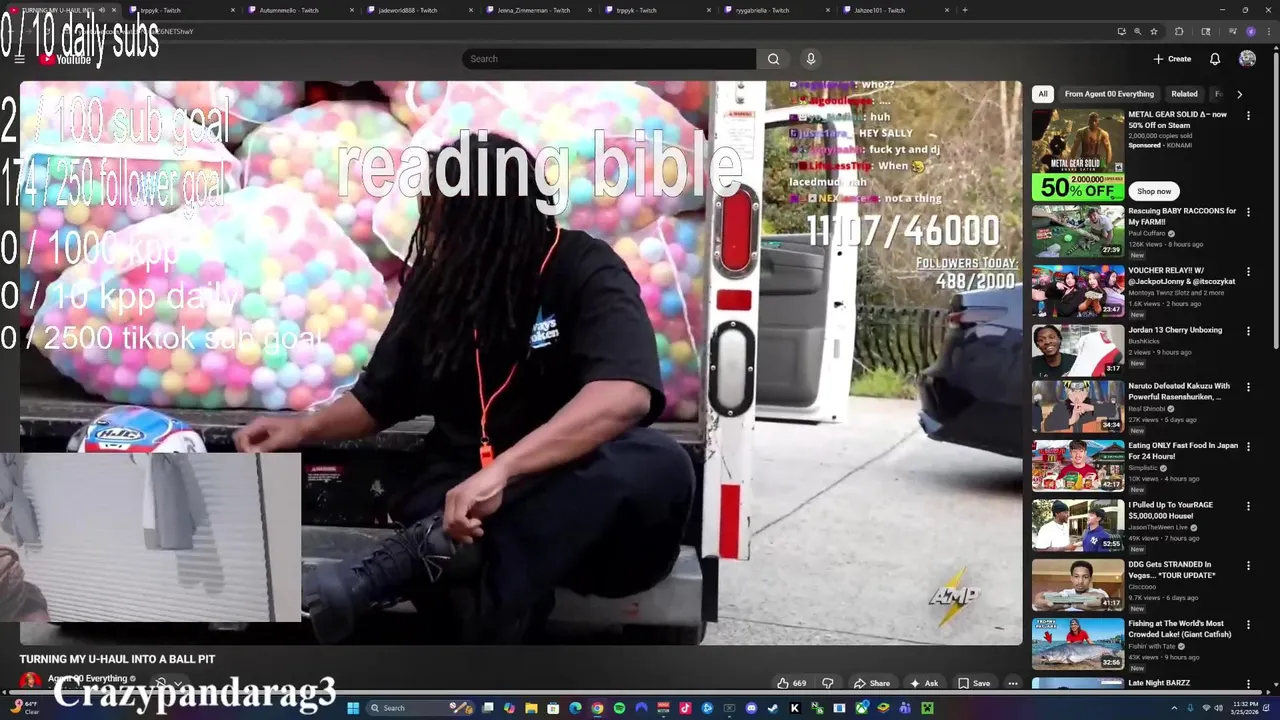Open Chrome from the taskbar
1280x720 pixels.
(597, 708)
